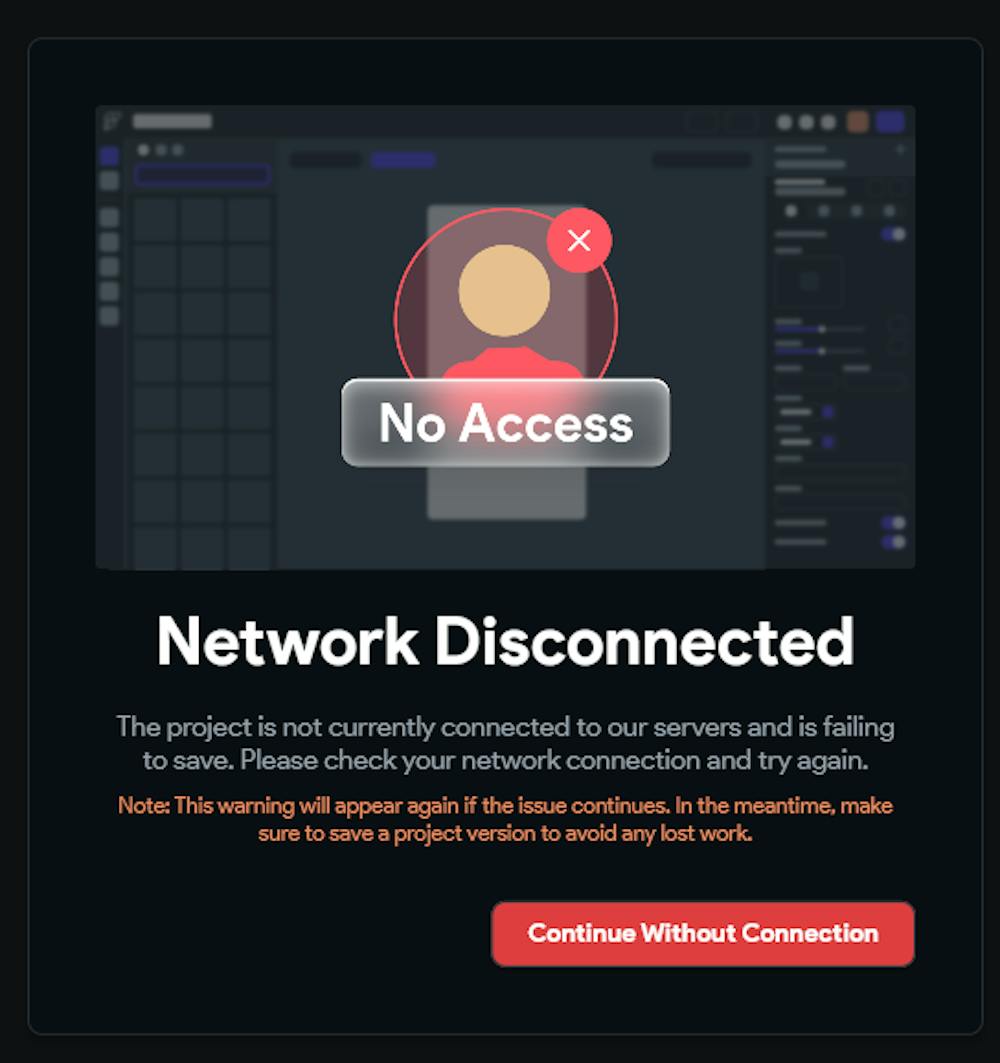Click the upper slider handle in mockup right panel
Screen dimensions: 1000x1063
[x=822, y=329]
